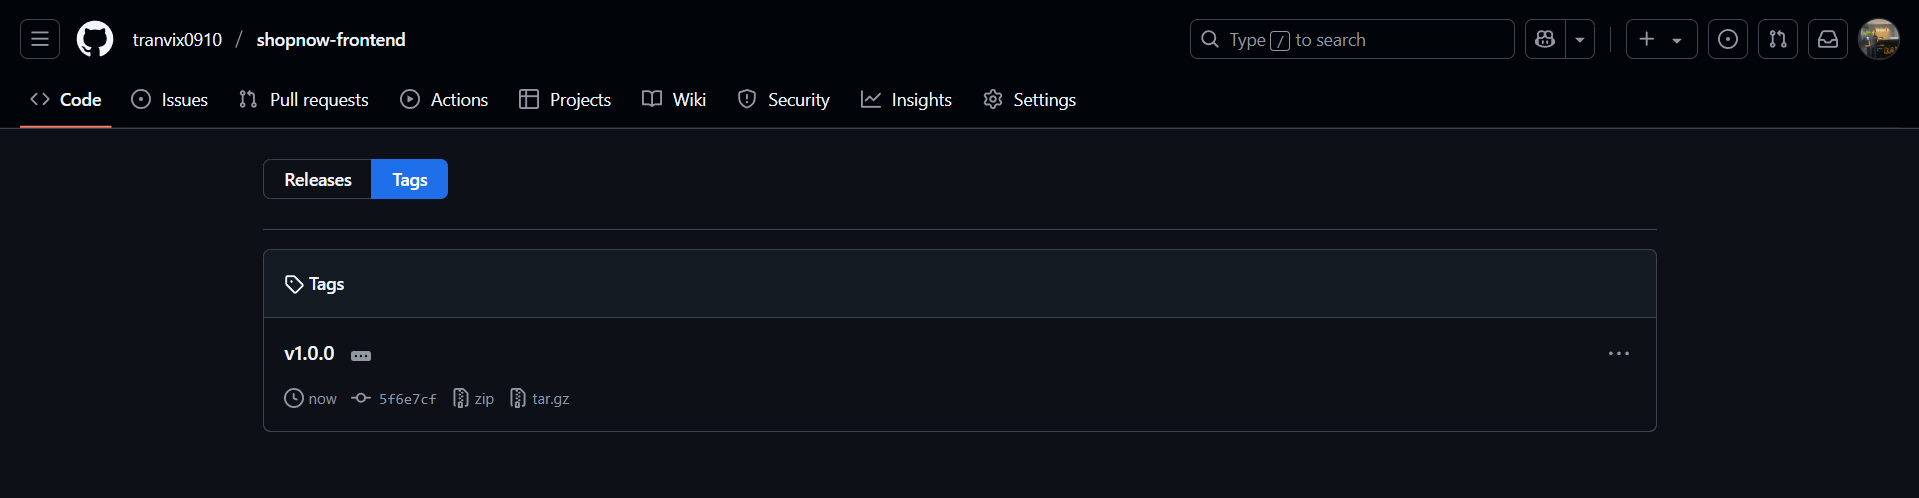Open the user profile avatar menu
1919x498 pixels.
click(1878, 39)
